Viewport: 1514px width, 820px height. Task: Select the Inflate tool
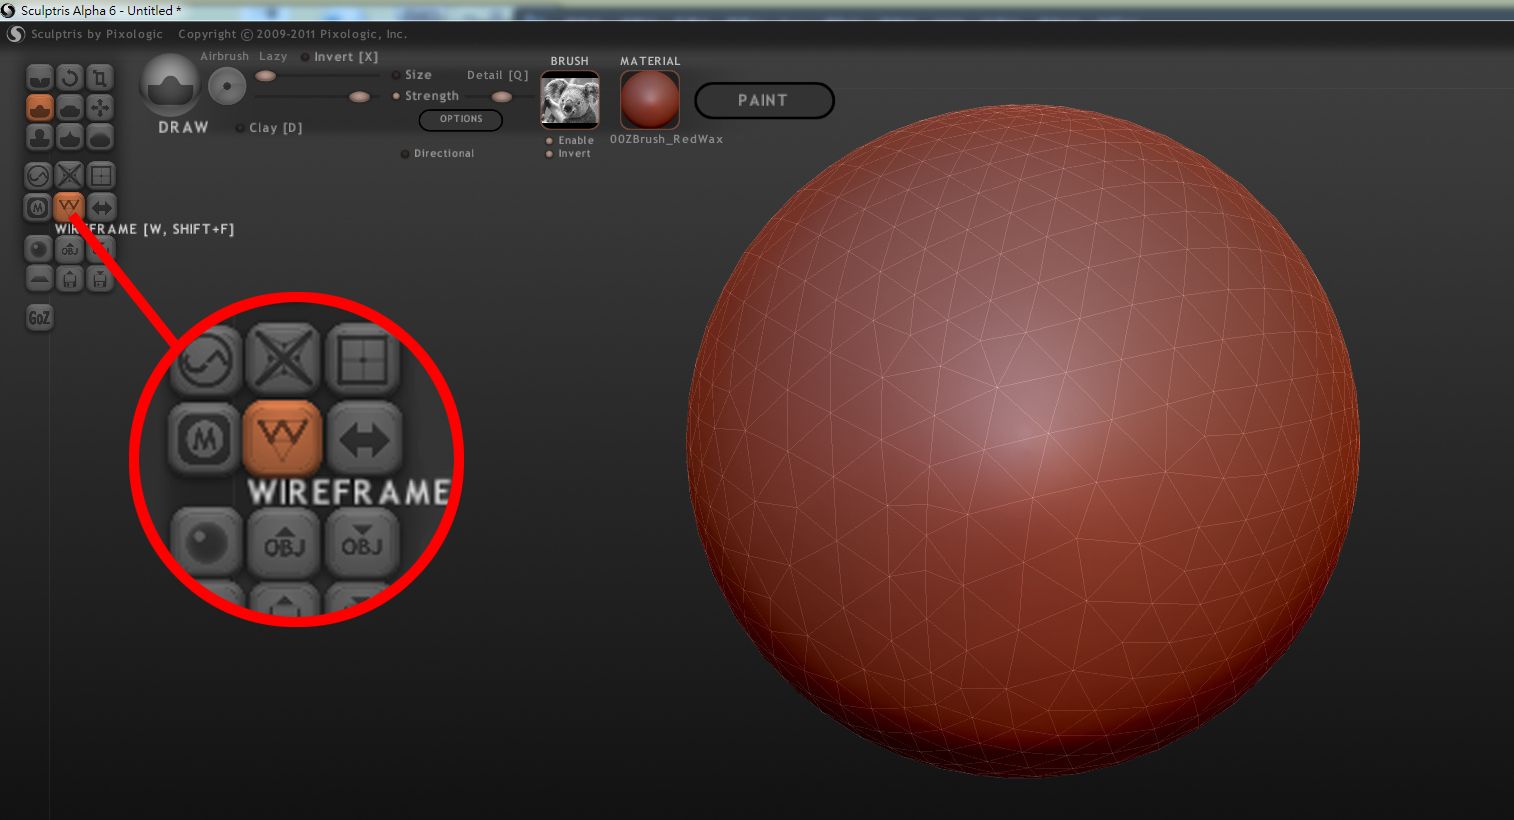pos(39,137)
